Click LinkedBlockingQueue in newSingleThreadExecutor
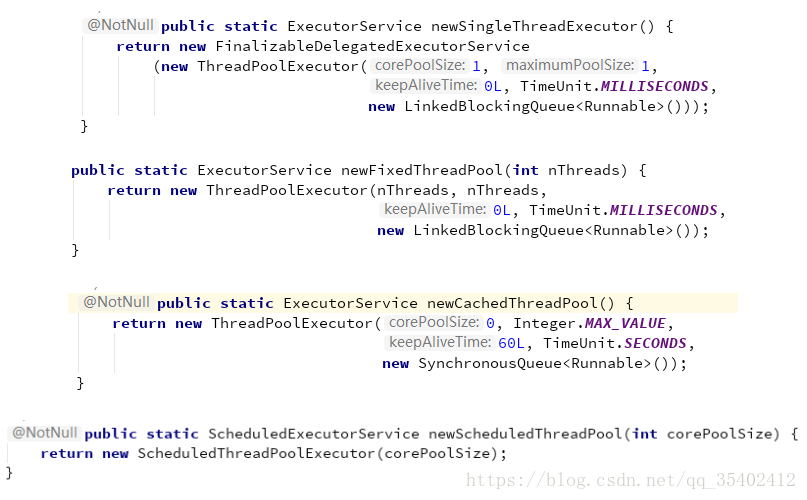The width and height of the screenshot is (807, 500). (x=489, y=107)
